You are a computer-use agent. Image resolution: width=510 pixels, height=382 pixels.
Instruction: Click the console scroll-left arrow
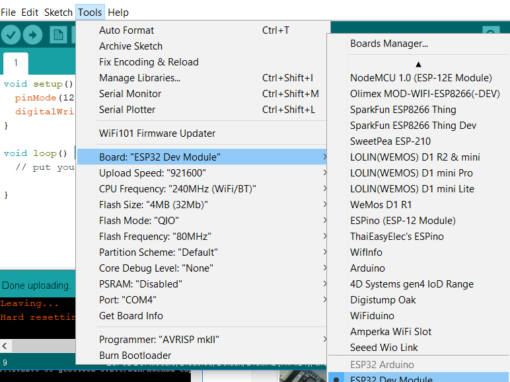[5, 346]
